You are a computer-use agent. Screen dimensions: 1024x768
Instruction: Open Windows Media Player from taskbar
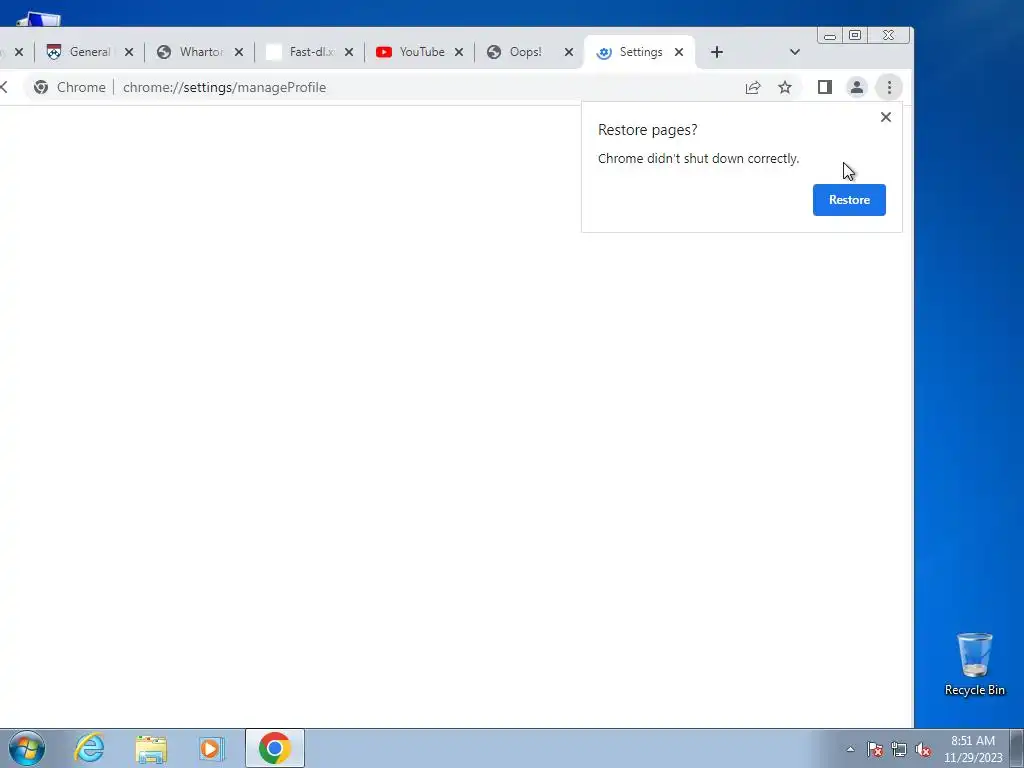coord(212,748)
